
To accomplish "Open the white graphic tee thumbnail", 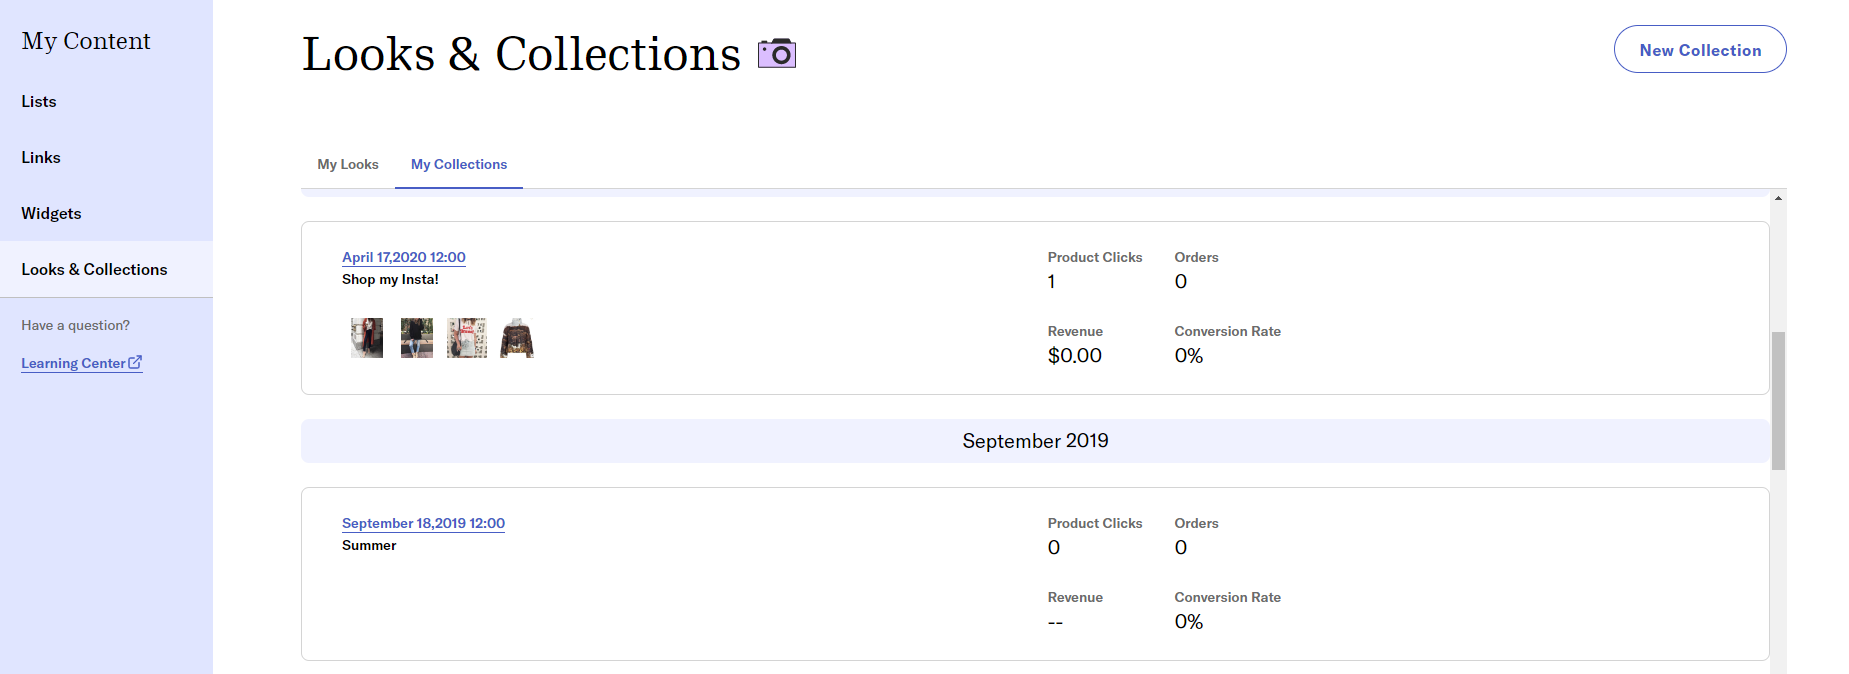I will [x=467, y=338].
